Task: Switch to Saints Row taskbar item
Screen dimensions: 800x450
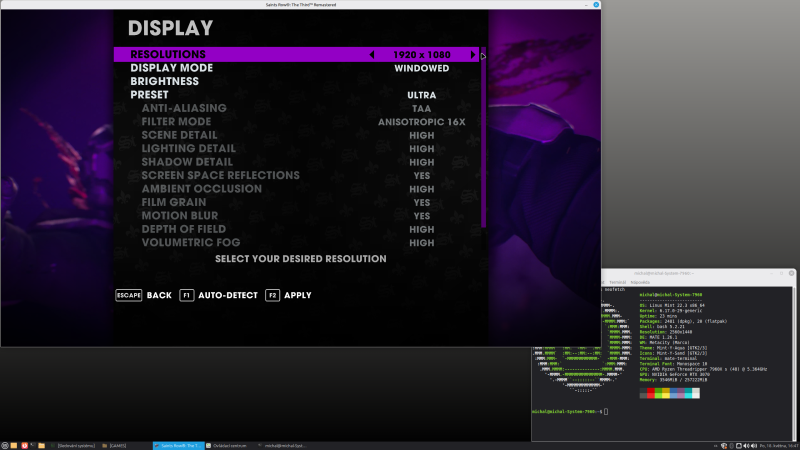Action: (179, 445)
